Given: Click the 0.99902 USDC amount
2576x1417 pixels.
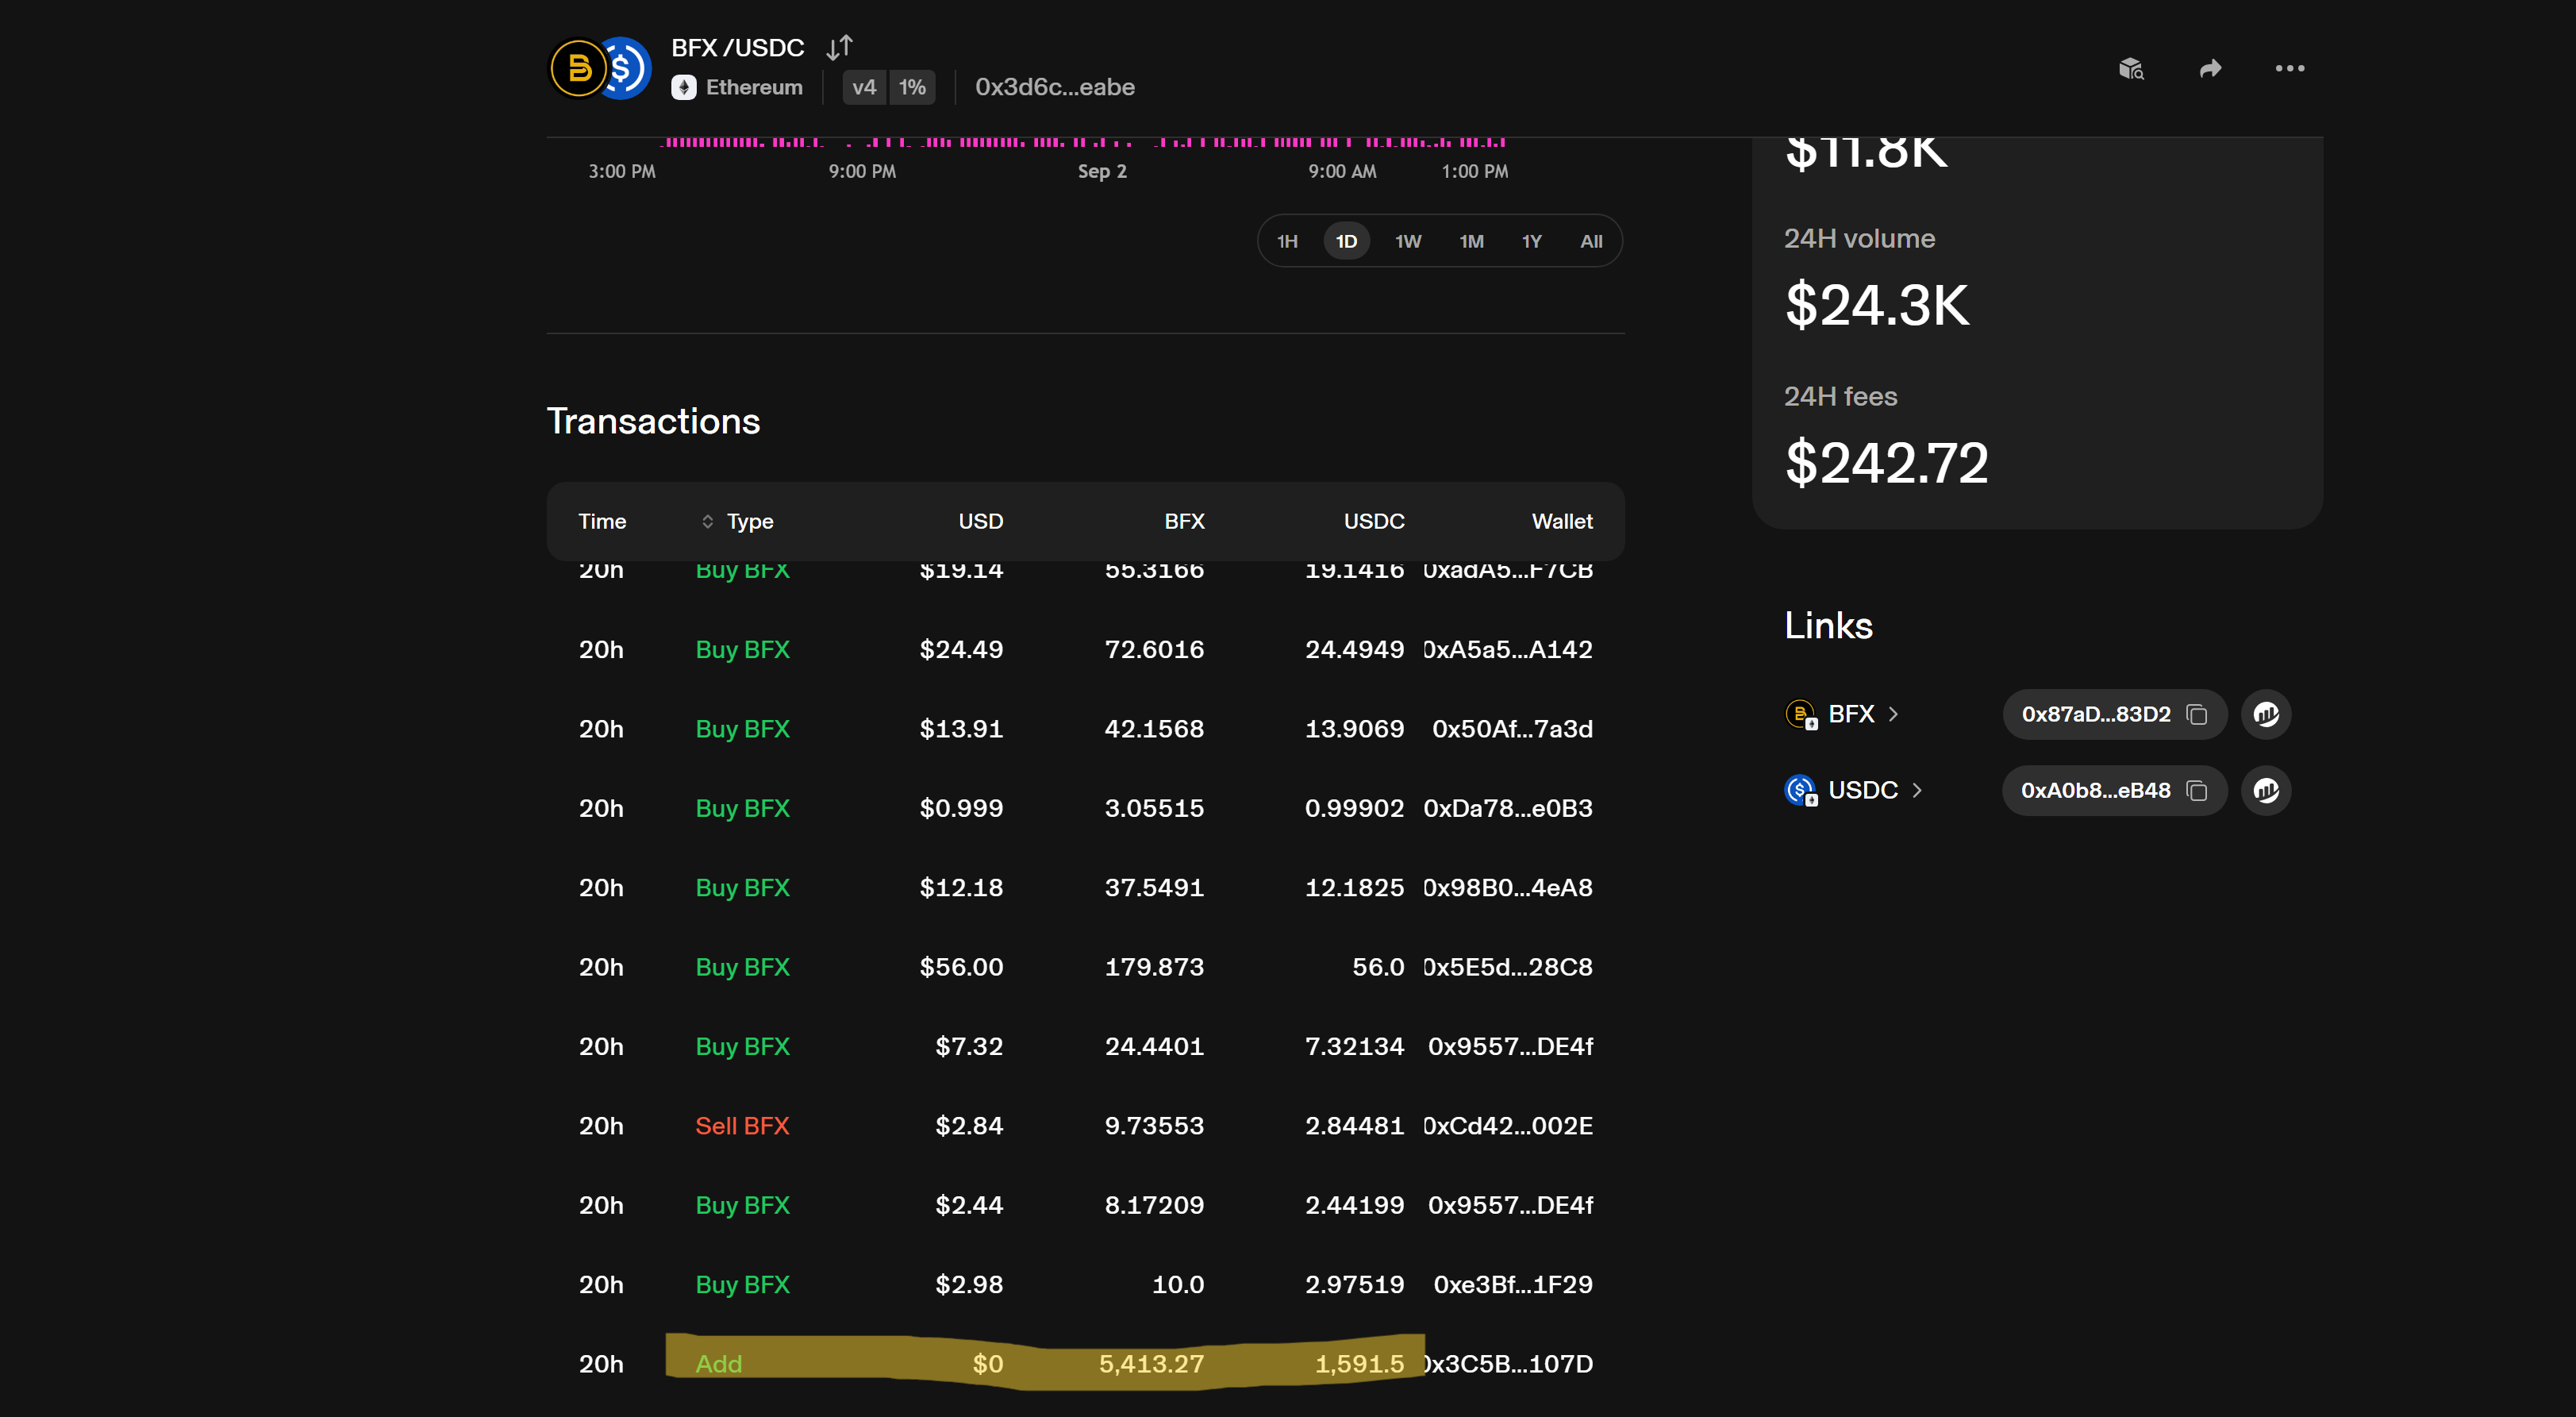Looking at the screenshot, I should [1354, 808].
